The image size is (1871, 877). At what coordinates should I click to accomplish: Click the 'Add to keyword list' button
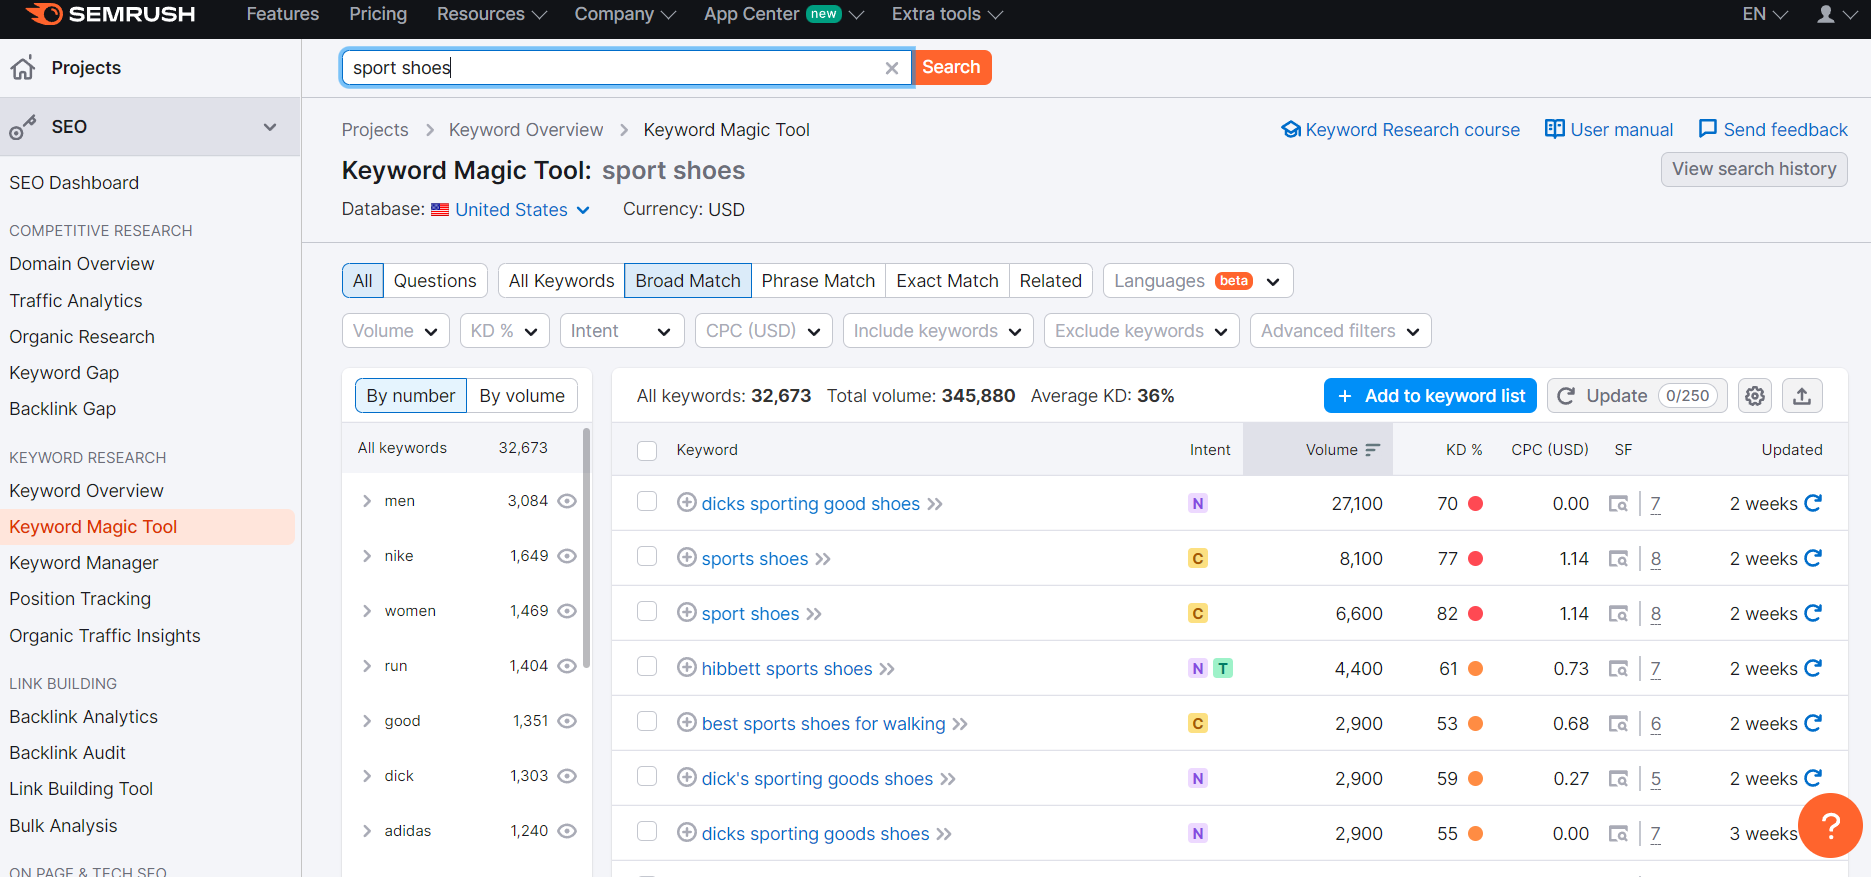point(1431,396)
